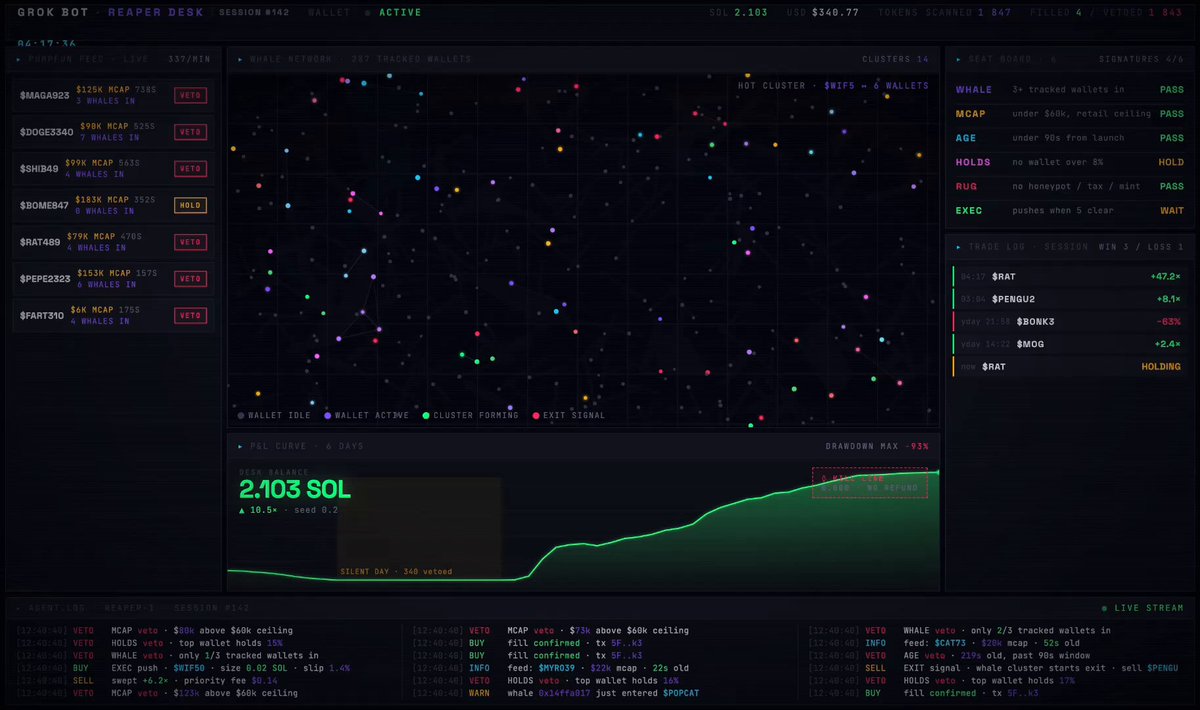Select the Exit Signal legend dot
Image resolution: width=1200 pixels, height=710 pixels.
[536, 415]
